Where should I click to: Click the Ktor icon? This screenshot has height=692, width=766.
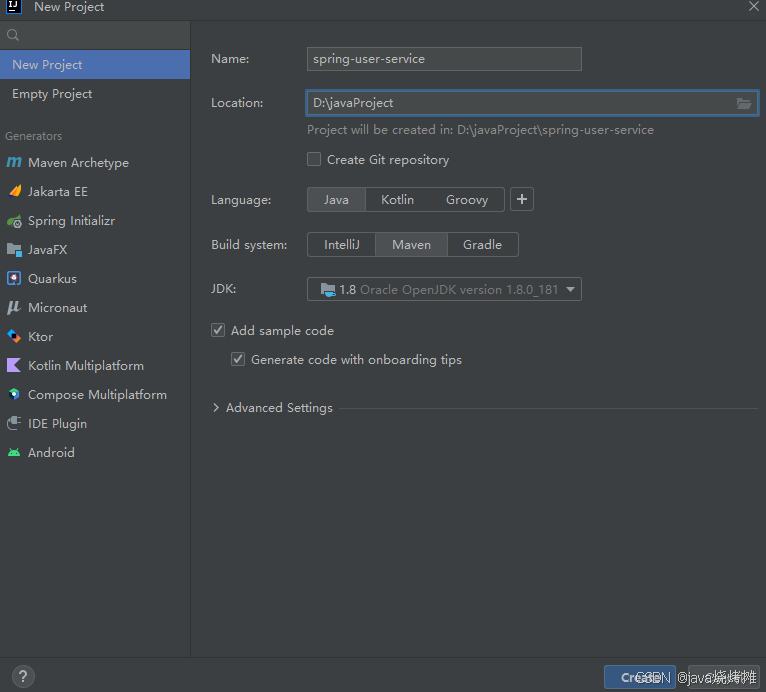pyautogui.click(x=14, y=336)
